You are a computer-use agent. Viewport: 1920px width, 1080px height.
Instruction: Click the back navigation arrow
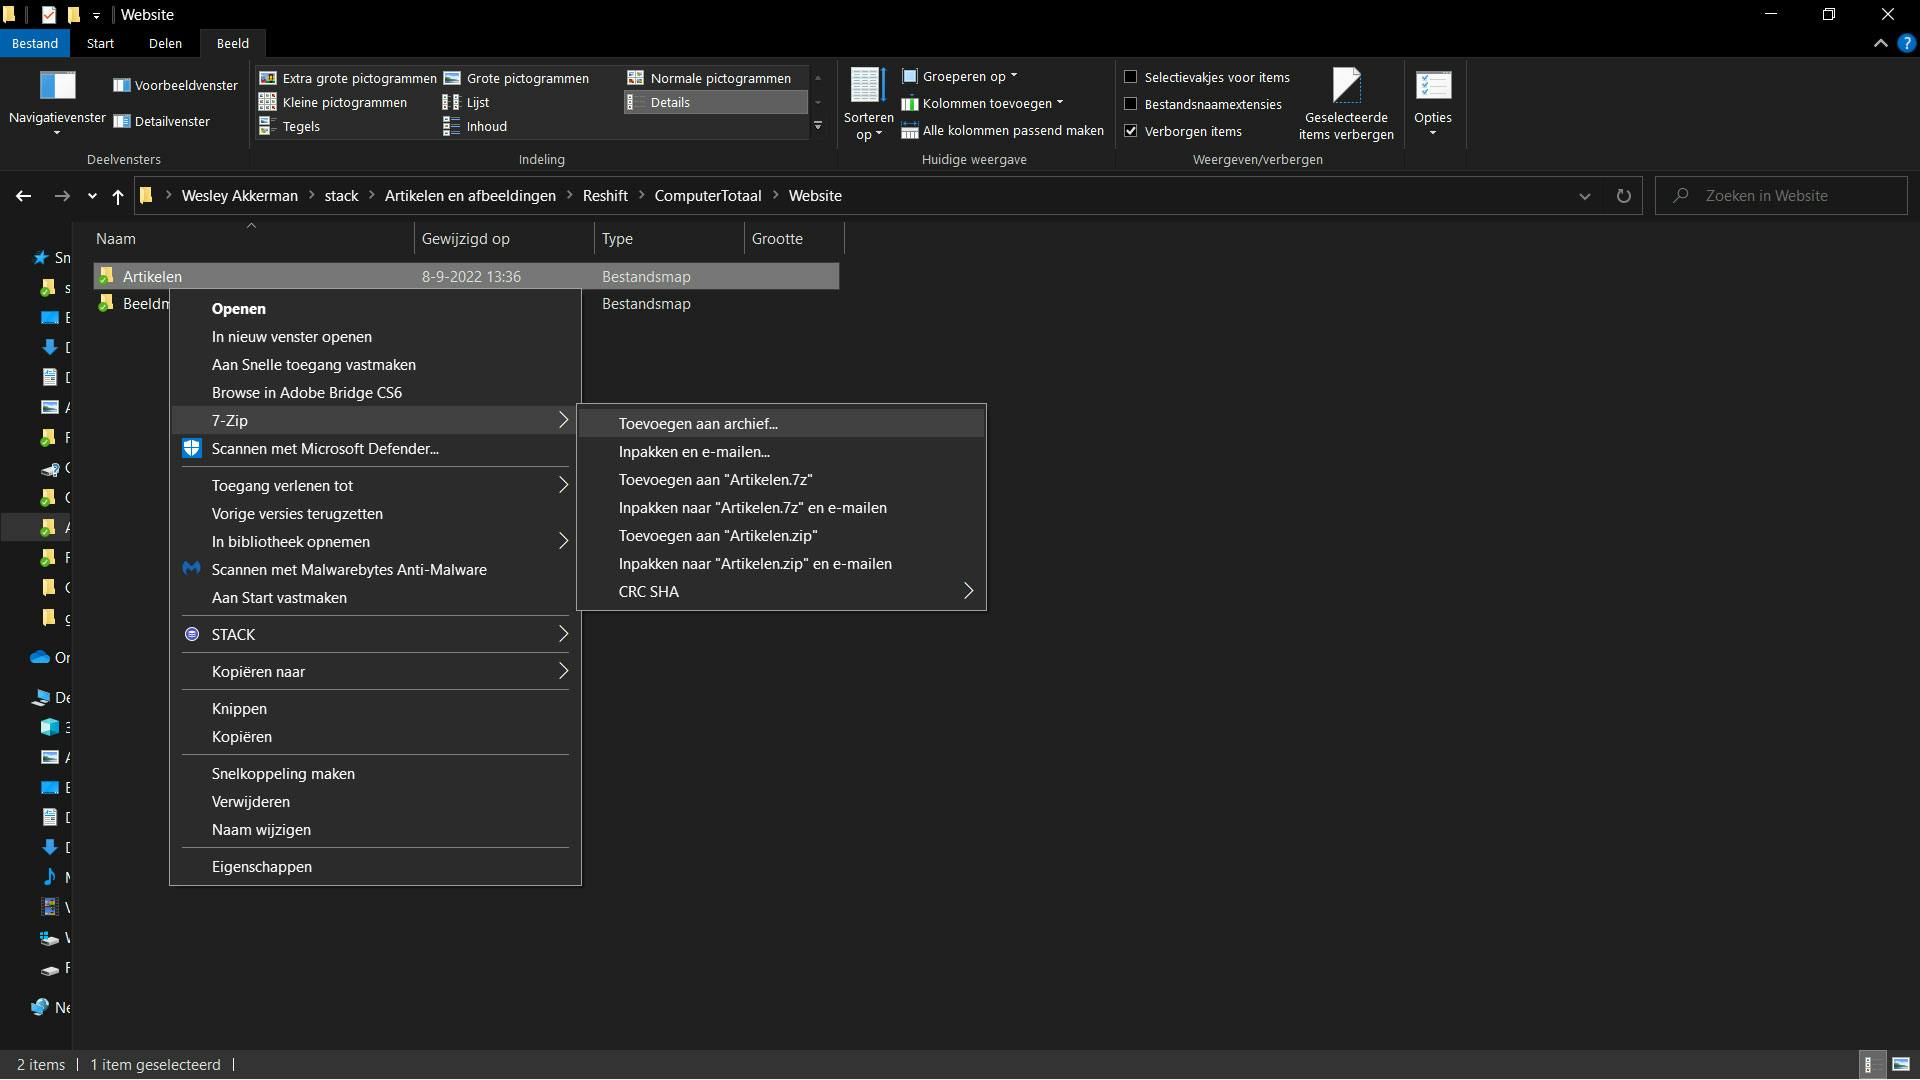tap(23, 196)
